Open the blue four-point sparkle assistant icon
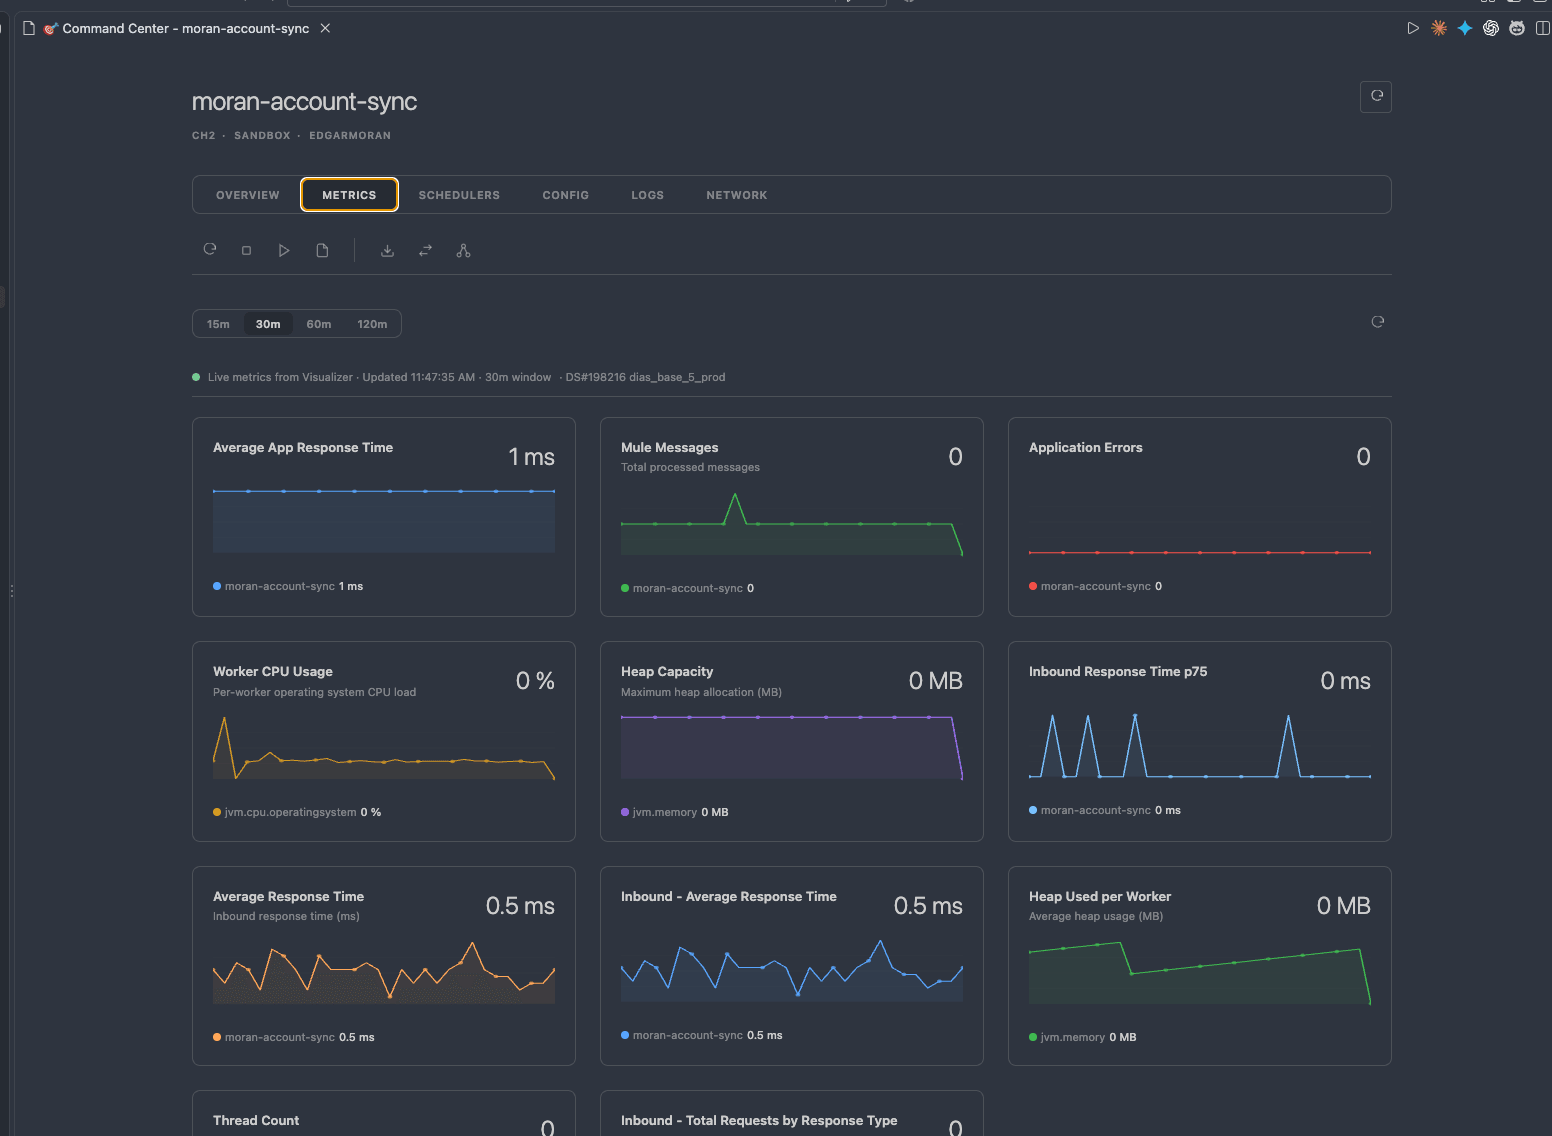This screenshot has width=1552, height=1136. point(1465,28)
